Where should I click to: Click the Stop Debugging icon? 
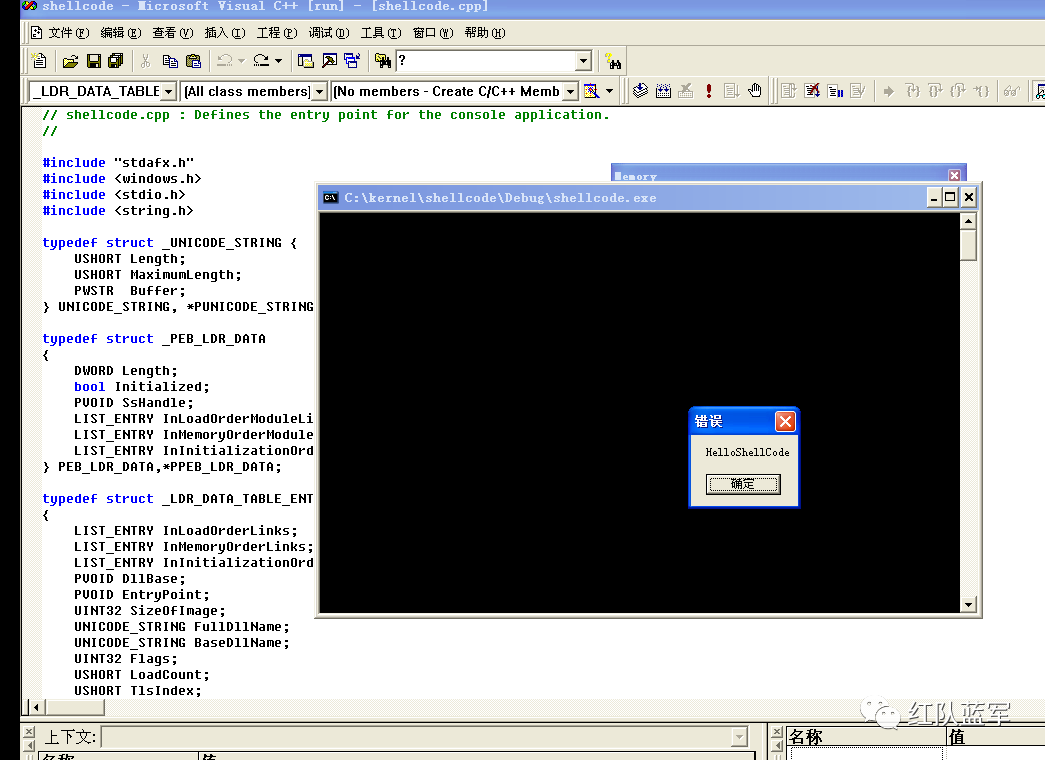click(812, 91)
